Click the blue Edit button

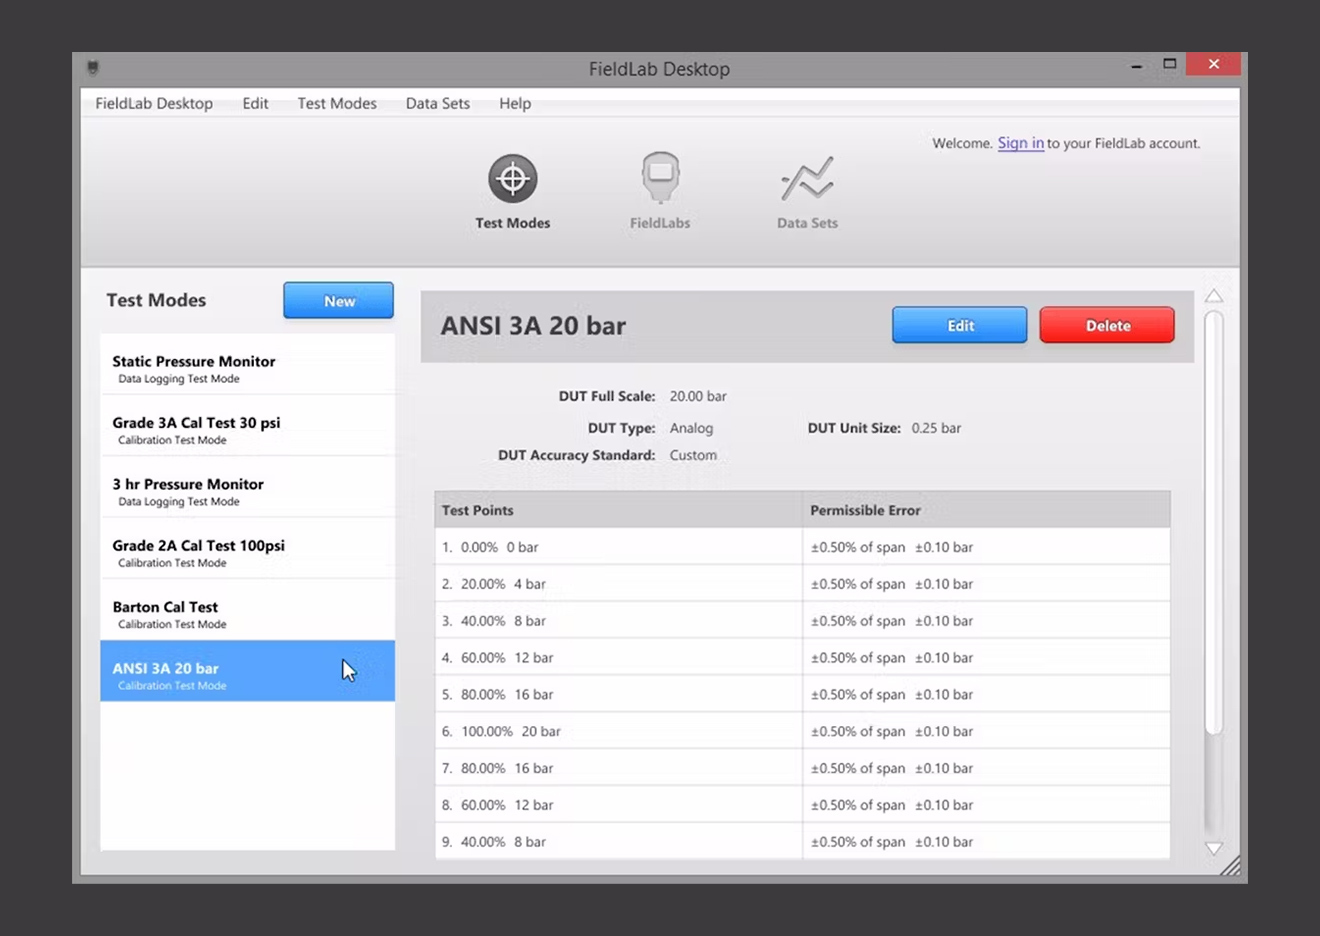coord(959,325)
